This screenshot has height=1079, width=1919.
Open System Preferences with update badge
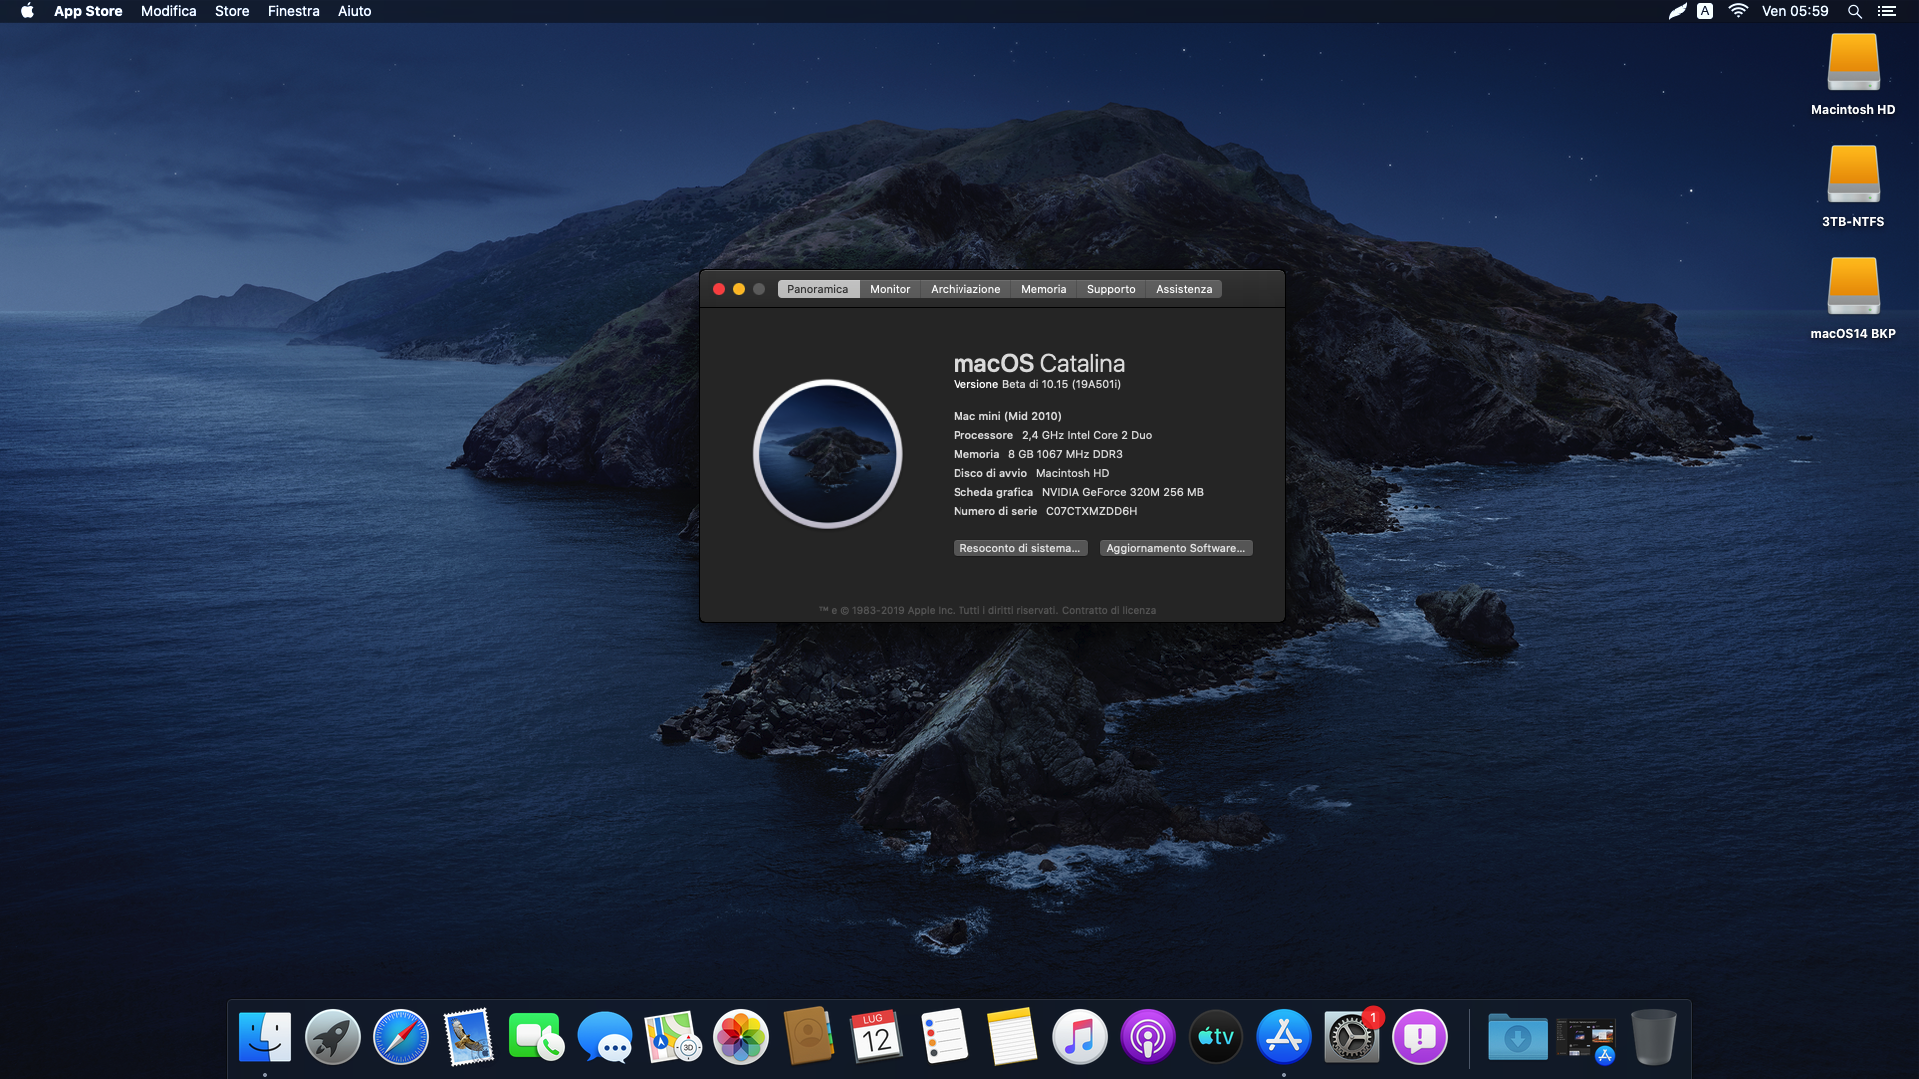tap(1351, 1037)
